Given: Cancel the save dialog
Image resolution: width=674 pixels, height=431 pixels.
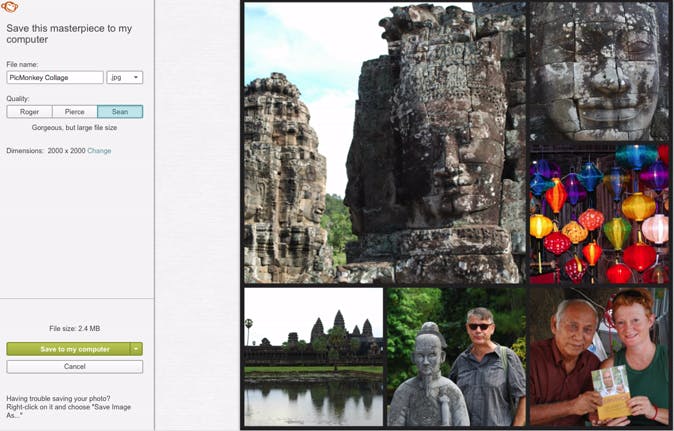Looking at the screenshot, I should [75, 367].
